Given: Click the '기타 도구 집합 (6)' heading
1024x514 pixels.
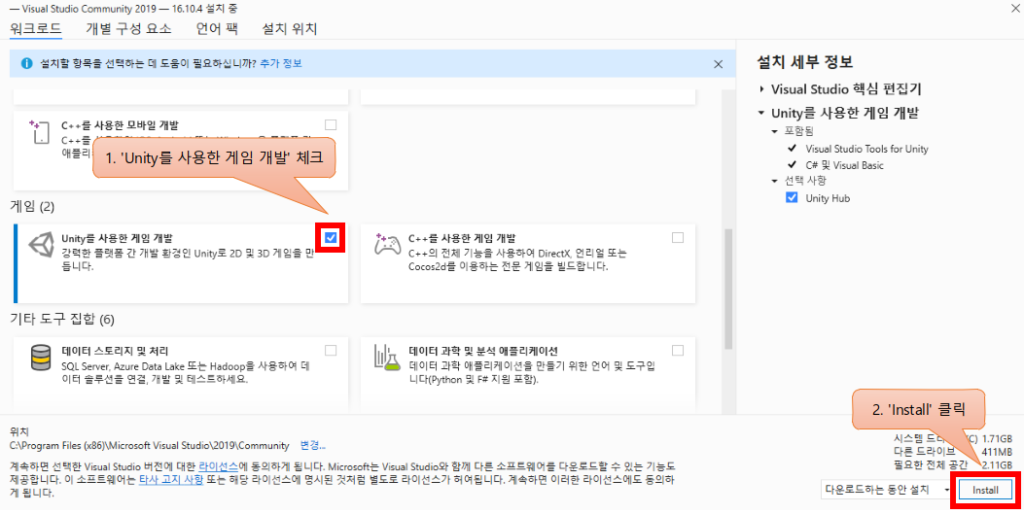Looking at the screenshot, I should (x=62, y=319).
